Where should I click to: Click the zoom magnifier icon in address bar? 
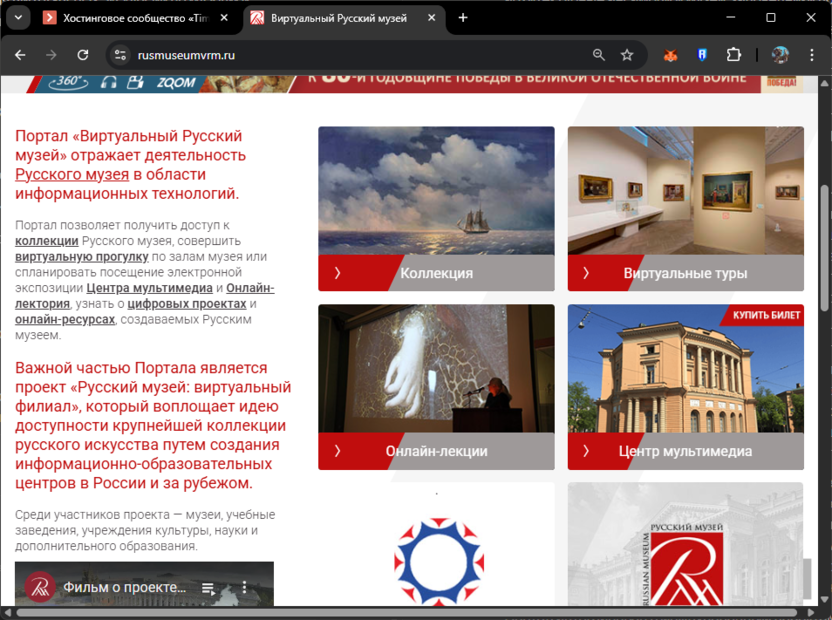pyautogui.click(x=598, y=55)
